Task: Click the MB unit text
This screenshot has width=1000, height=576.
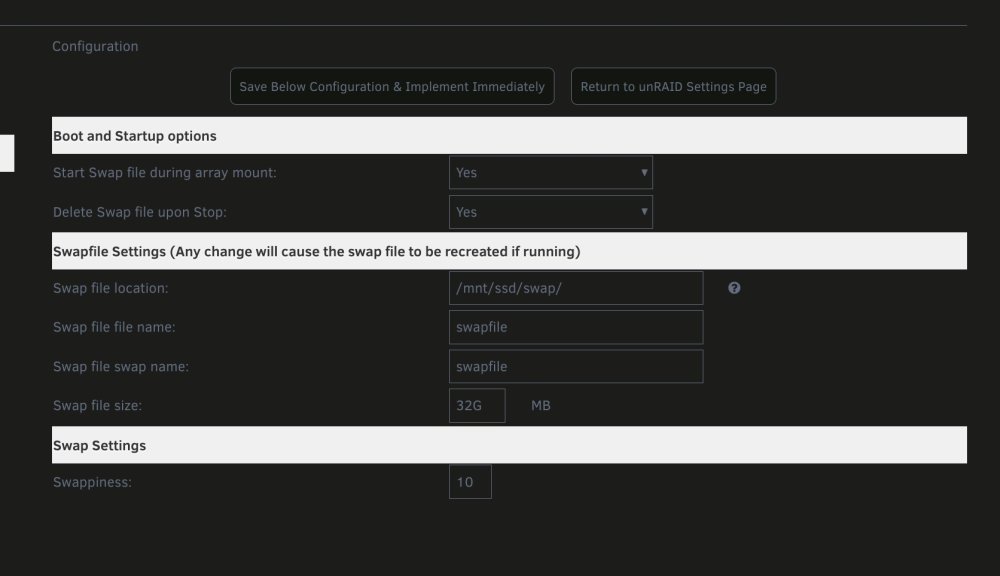Action: 541,405
